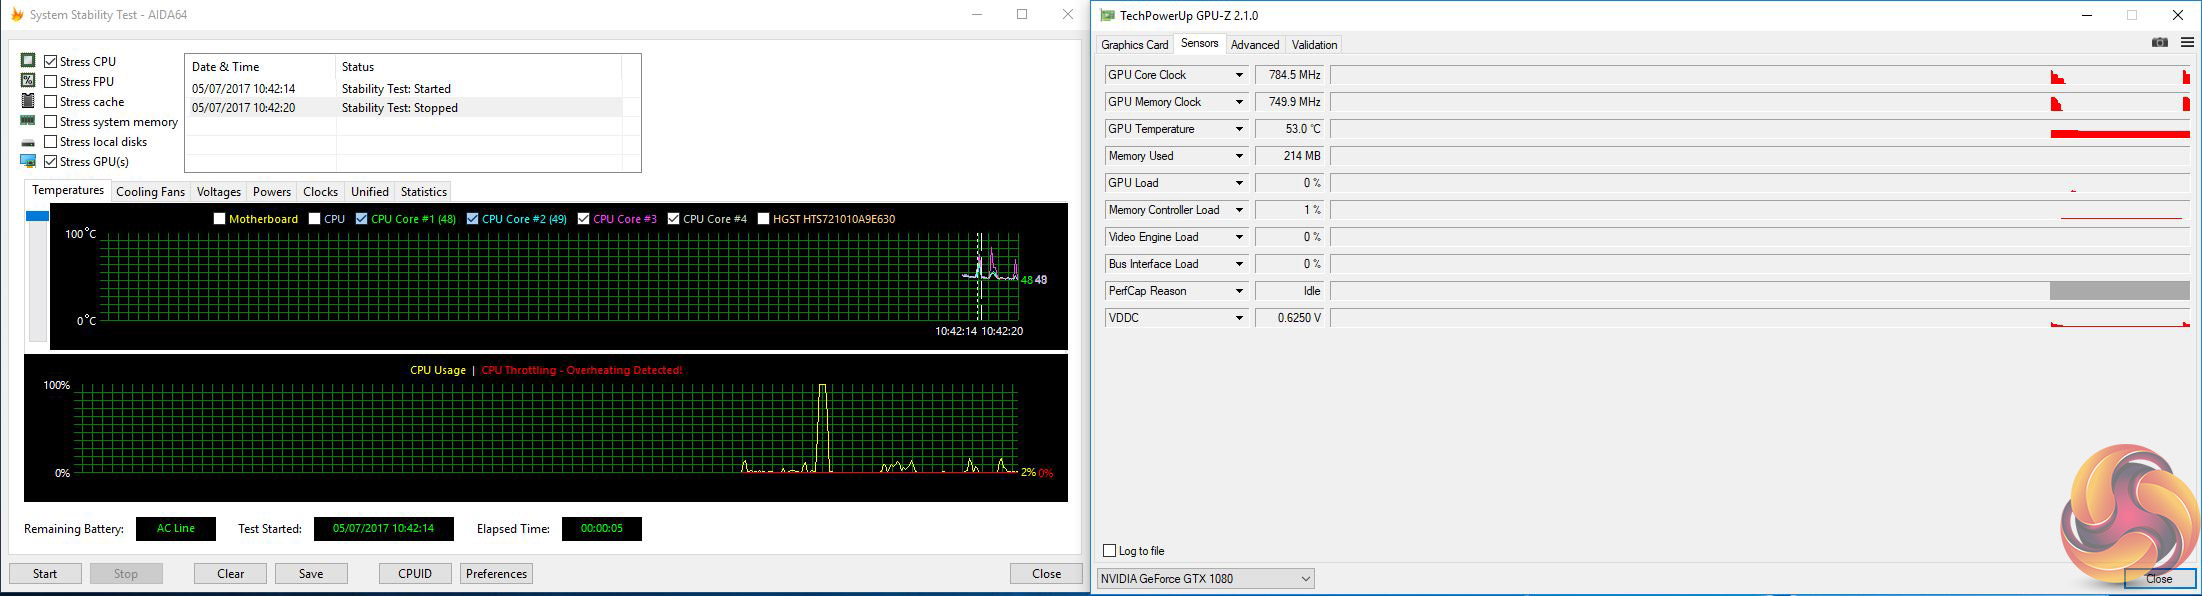Open the Bus Interface Load dropdown
This screenshot has width=2202, height=596.
(x=1239, y=264)
